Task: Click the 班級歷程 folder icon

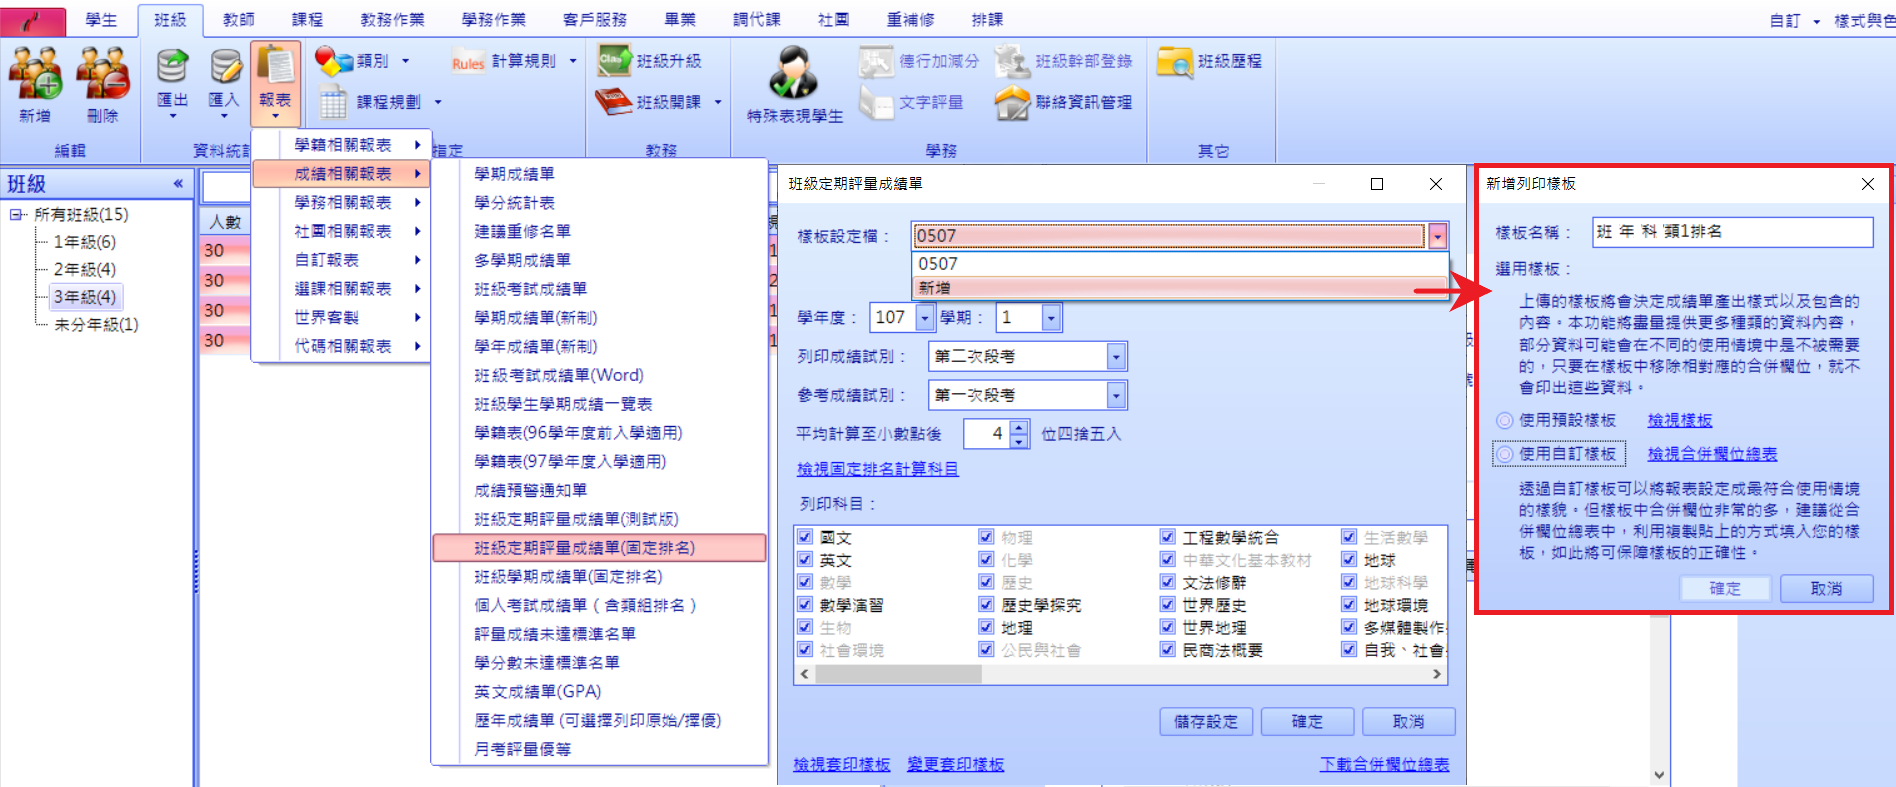Action: [x=1175, y=61]
